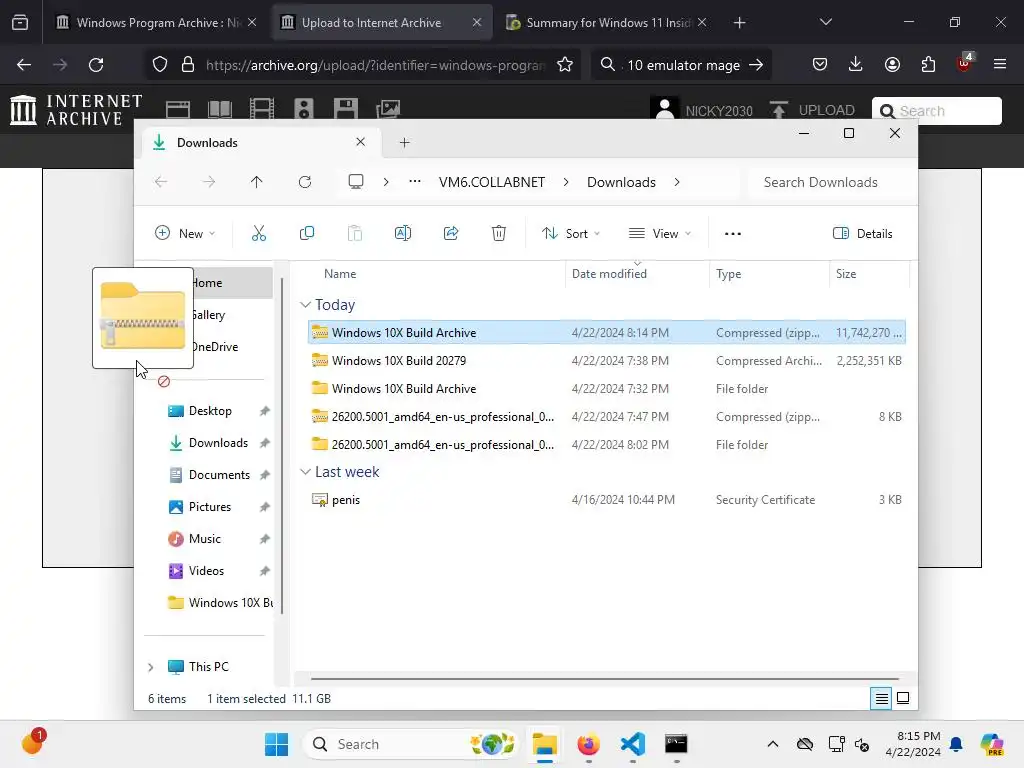Open the New dropdown in Explorer toolbar
The image size is (1024, 768).
tap(185, 233)
